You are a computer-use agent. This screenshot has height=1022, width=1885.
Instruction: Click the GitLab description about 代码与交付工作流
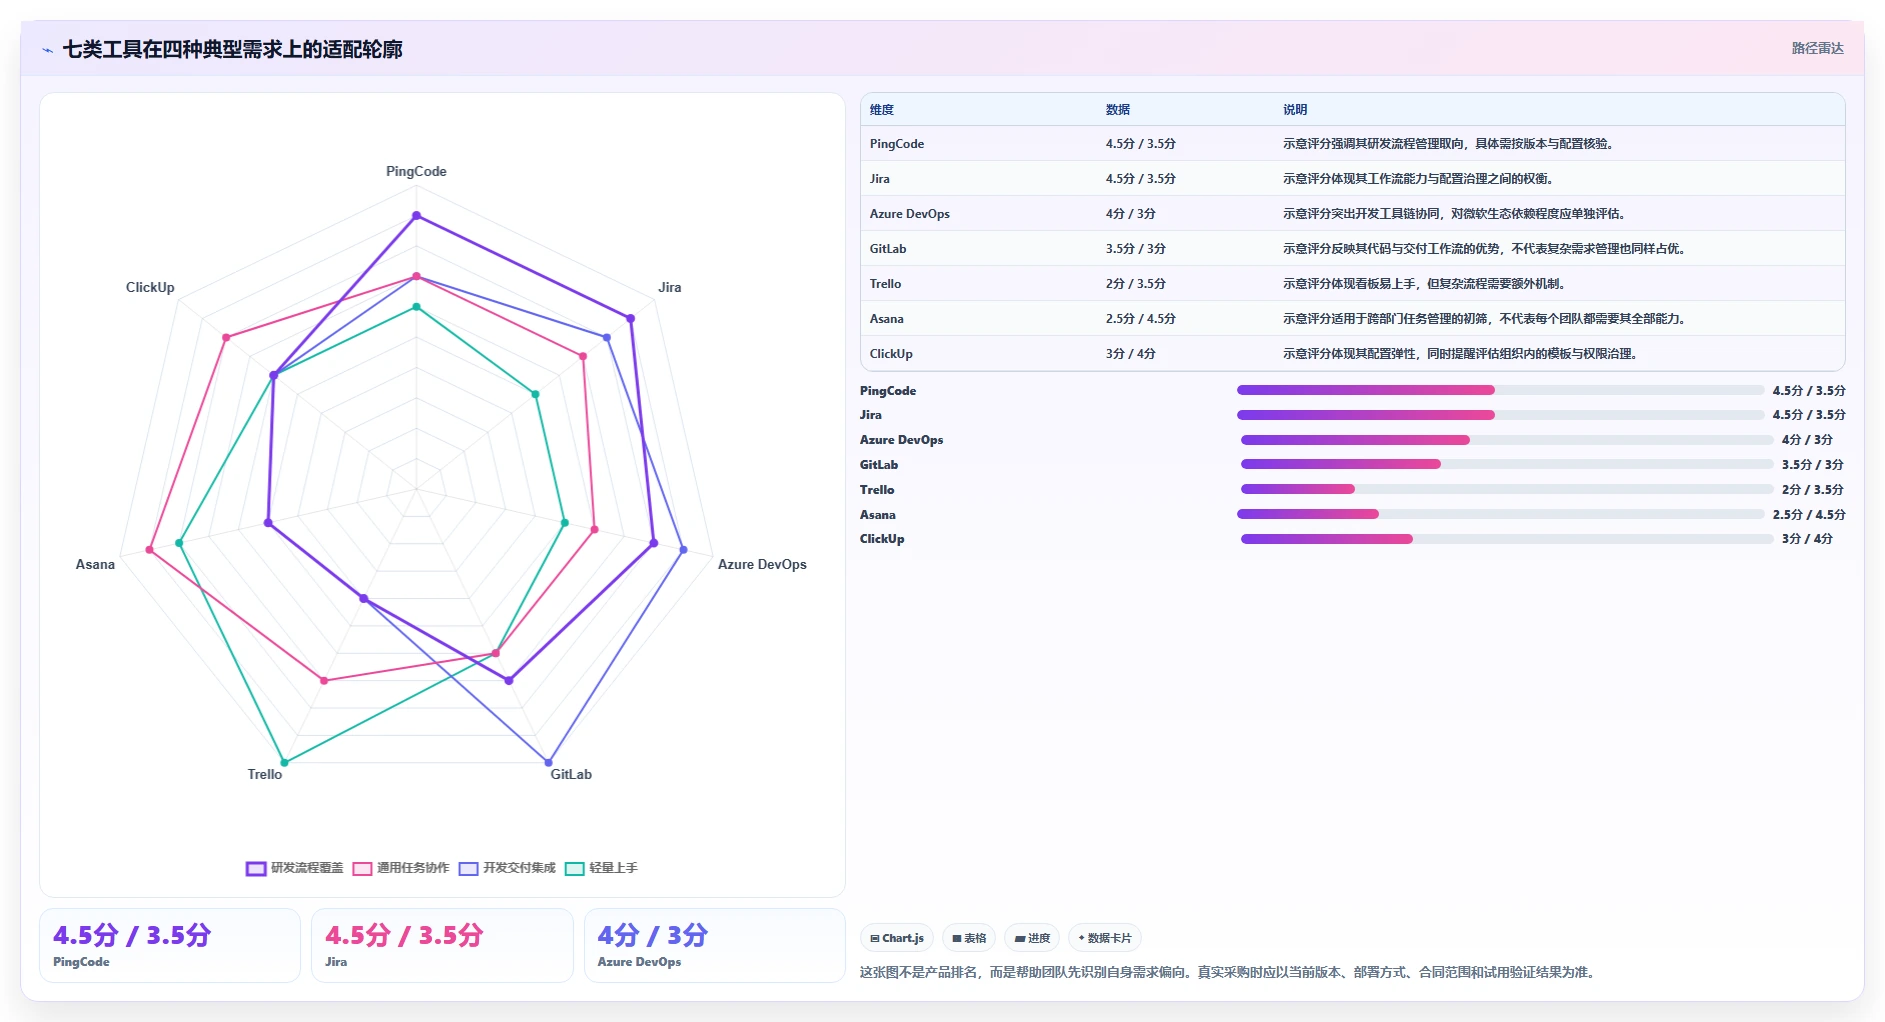click(1486, 249)
